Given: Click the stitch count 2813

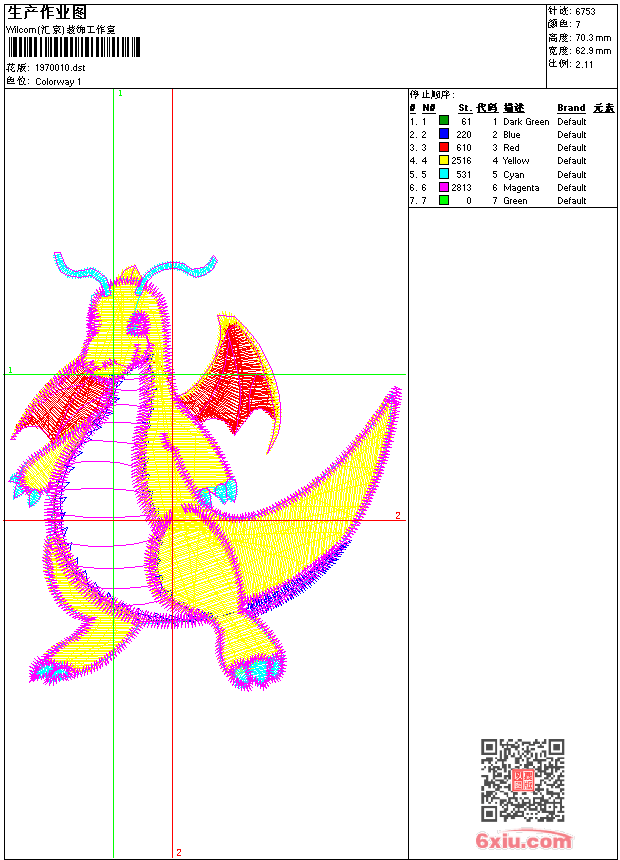Looking at the screenshot, I should [461, 188].
